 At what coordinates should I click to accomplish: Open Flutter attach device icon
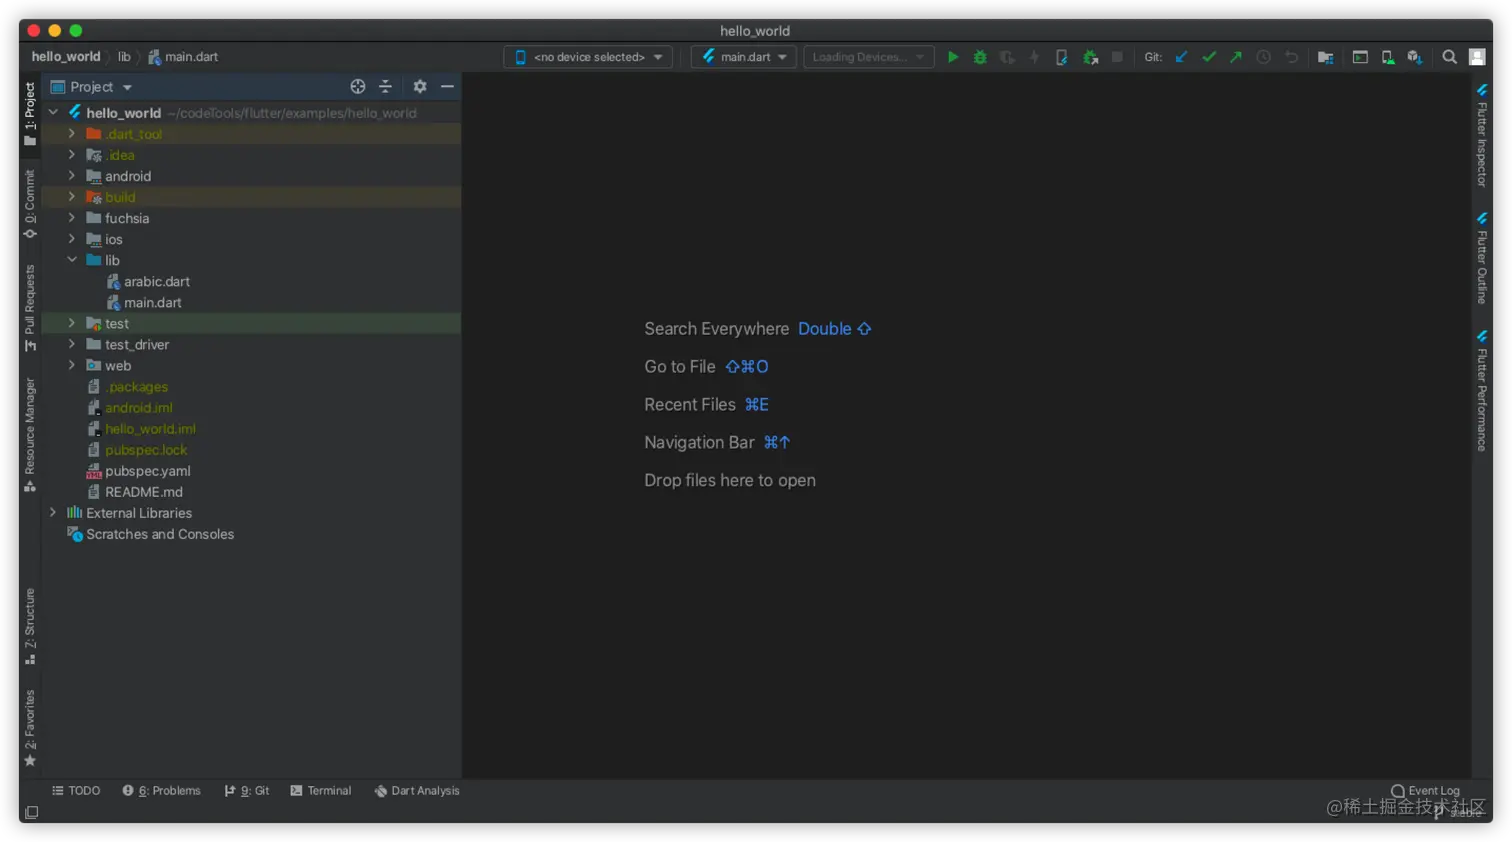tap(1062, 57)
